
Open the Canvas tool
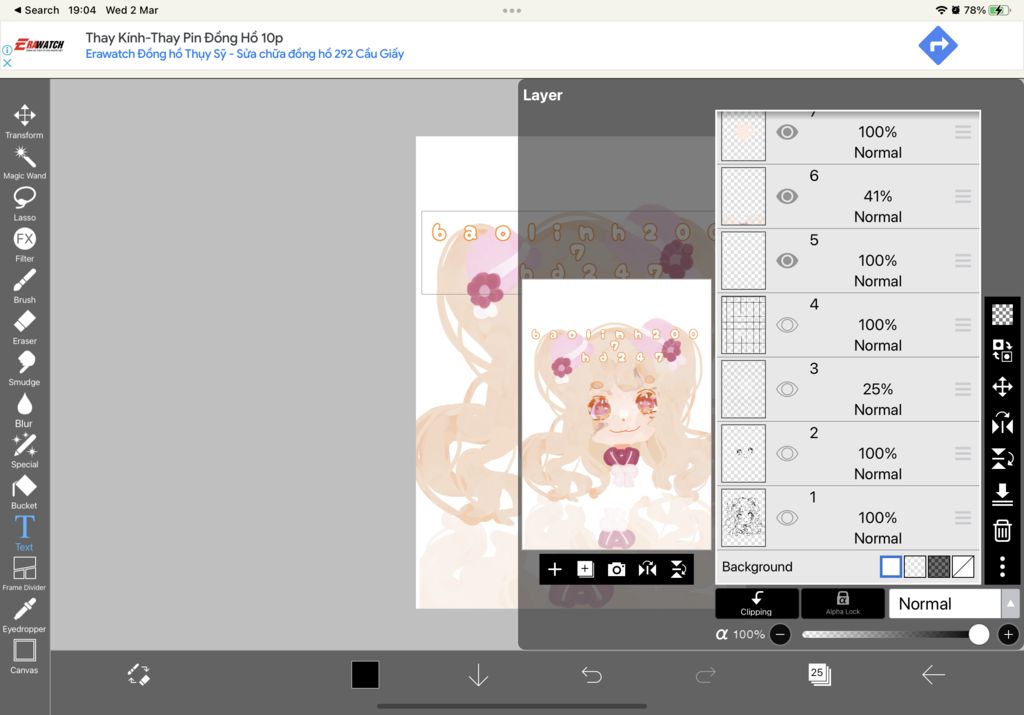pos(24,656)
